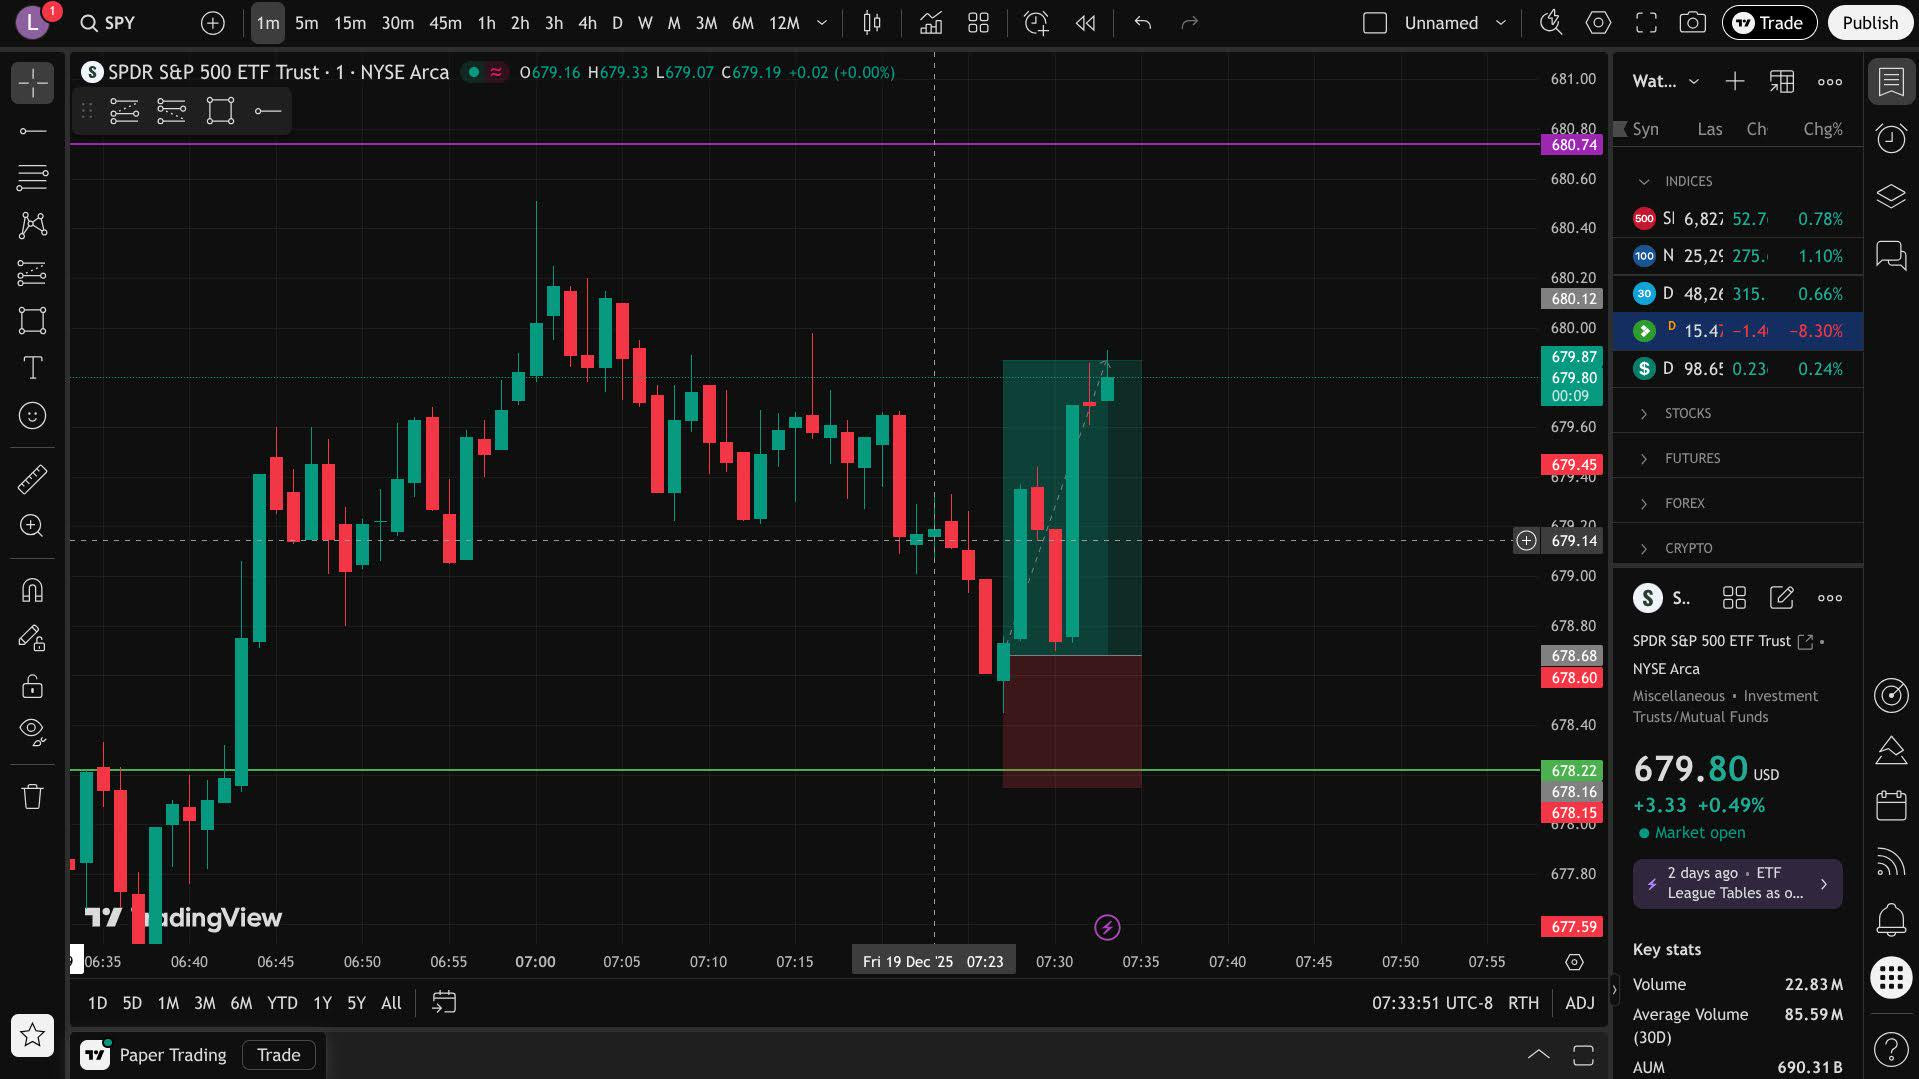Viewport: 1919px width, 1079px height.
Task: Toggle stay in drawing mode
Action: [33, 638]
